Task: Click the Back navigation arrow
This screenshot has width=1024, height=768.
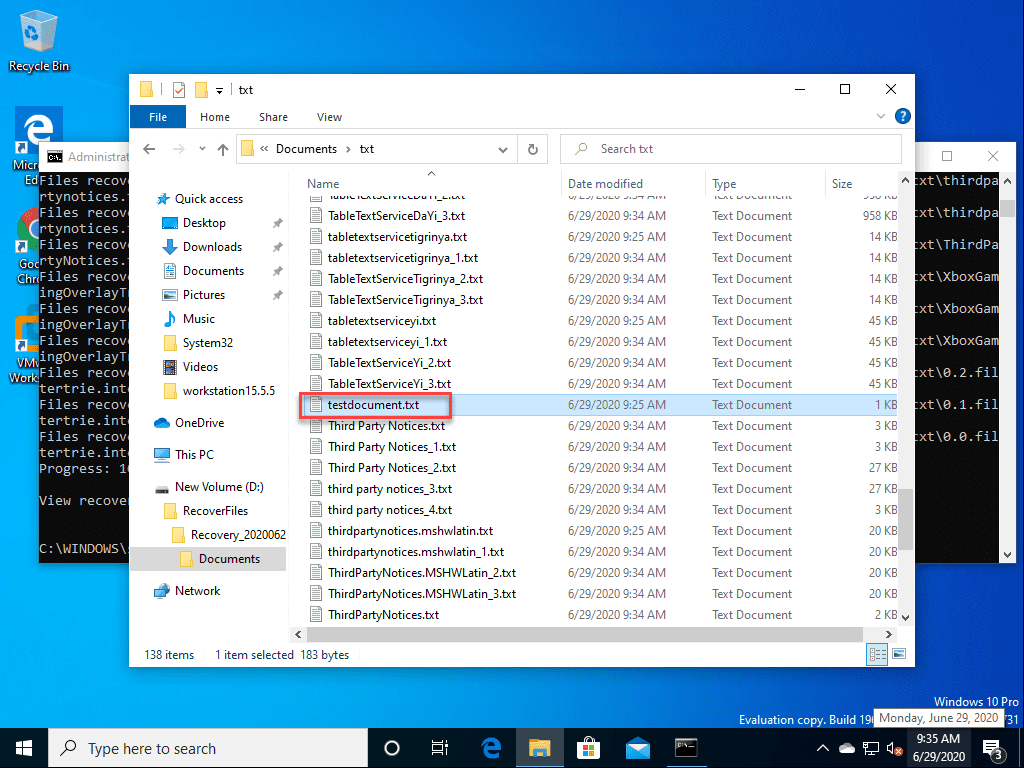Action: pos(150,149)
